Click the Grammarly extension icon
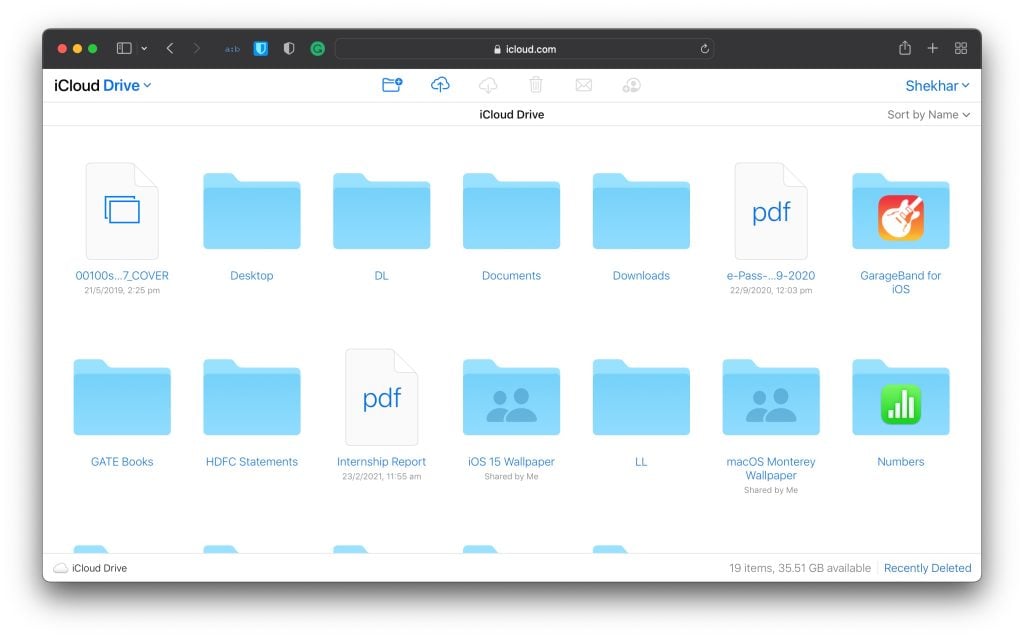The width and height of the screenshot is (1024, 638). coord(317,48)
